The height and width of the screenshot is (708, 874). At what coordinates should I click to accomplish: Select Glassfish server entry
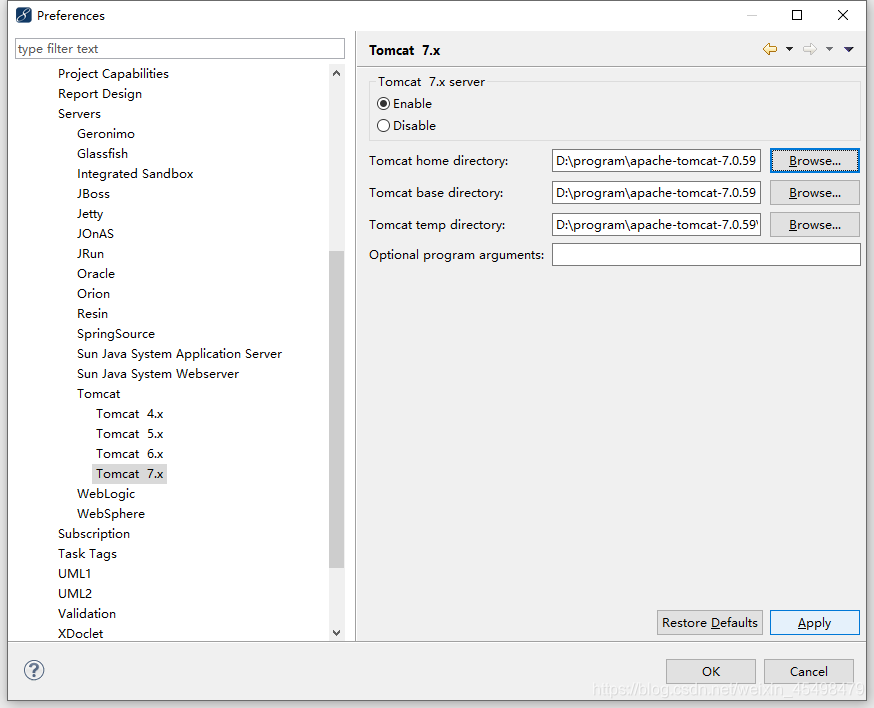click(103, 154)
